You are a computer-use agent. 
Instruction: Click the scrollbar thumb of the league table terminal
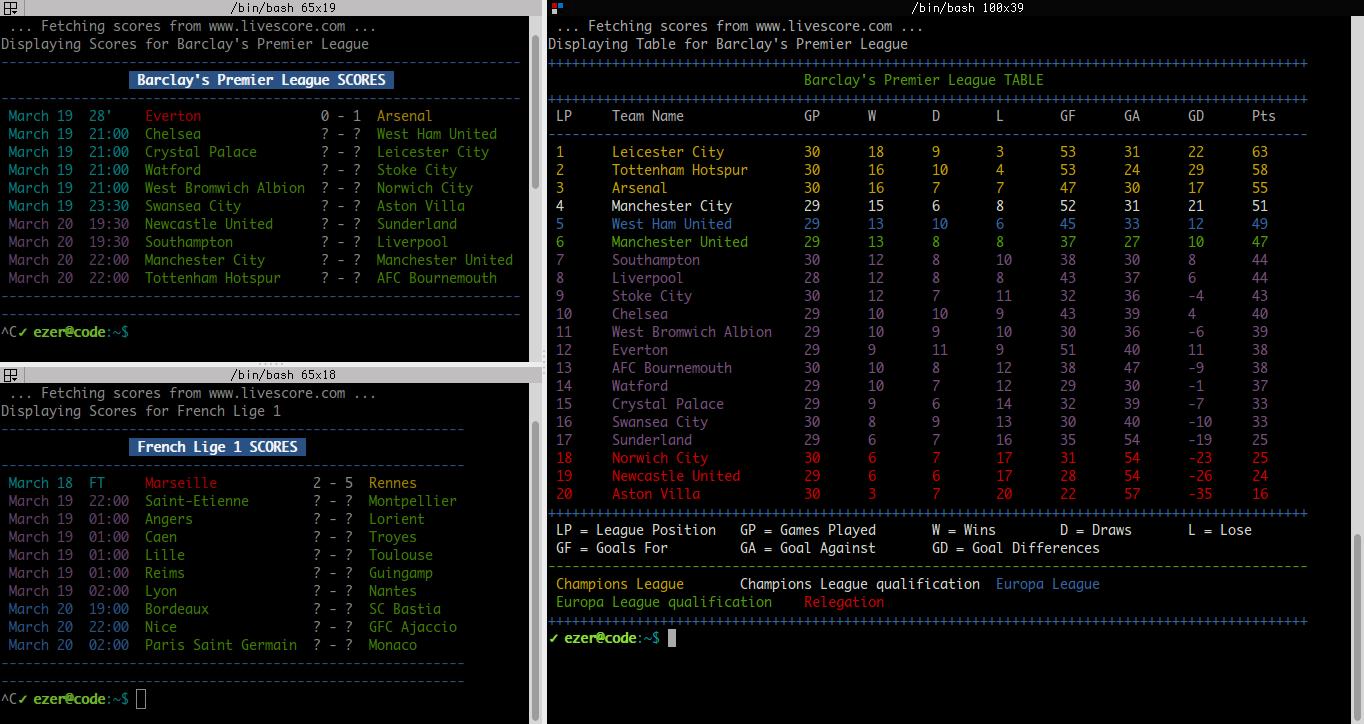pyautogui.click(x=1357, y=628)
